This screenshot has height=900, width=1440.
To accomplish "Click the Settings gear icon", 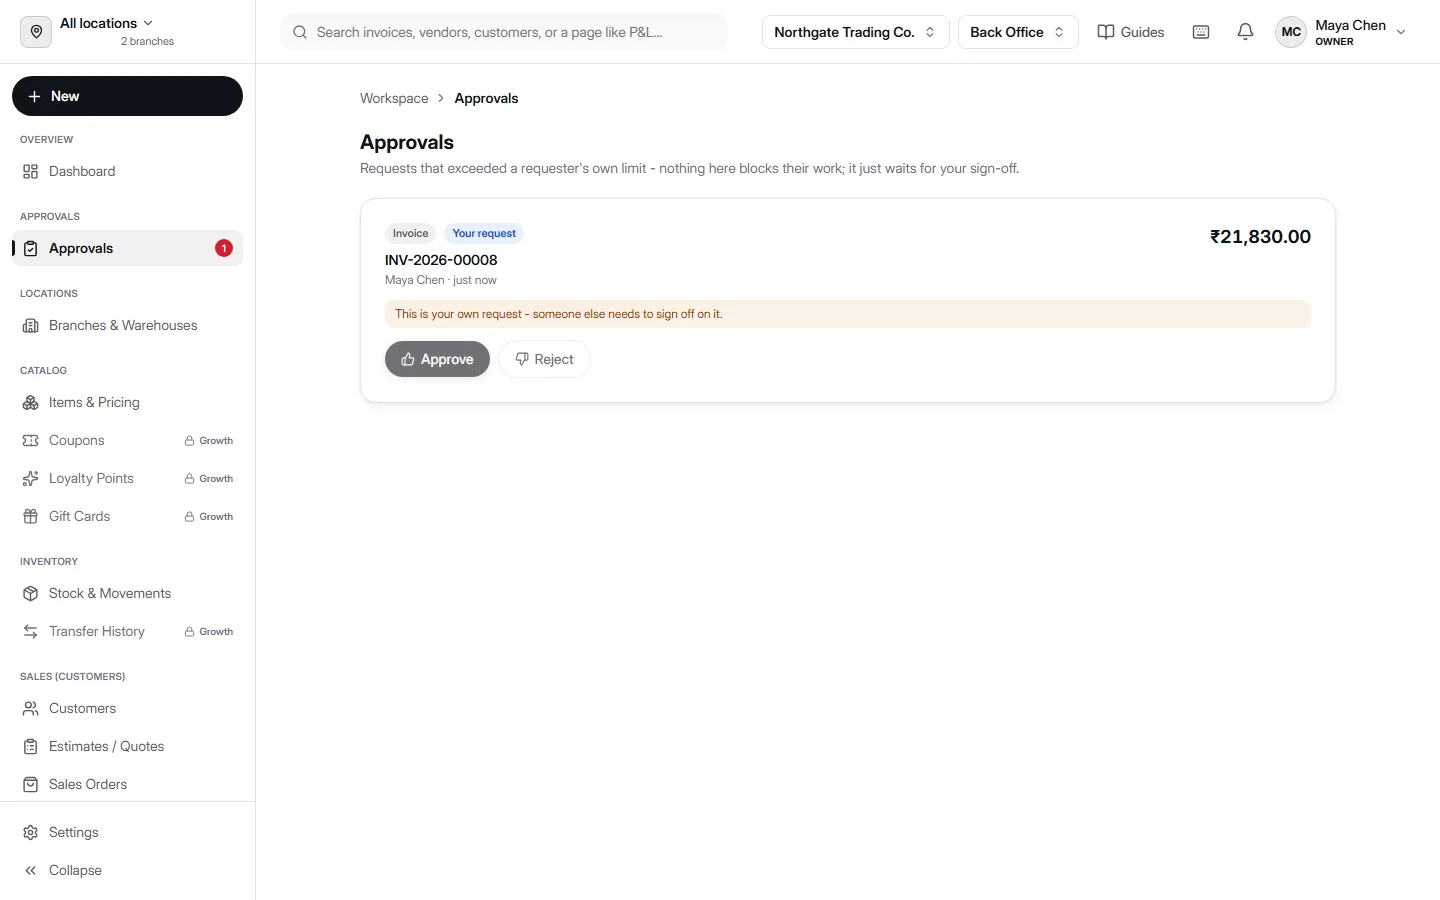I will click(31, 832).
